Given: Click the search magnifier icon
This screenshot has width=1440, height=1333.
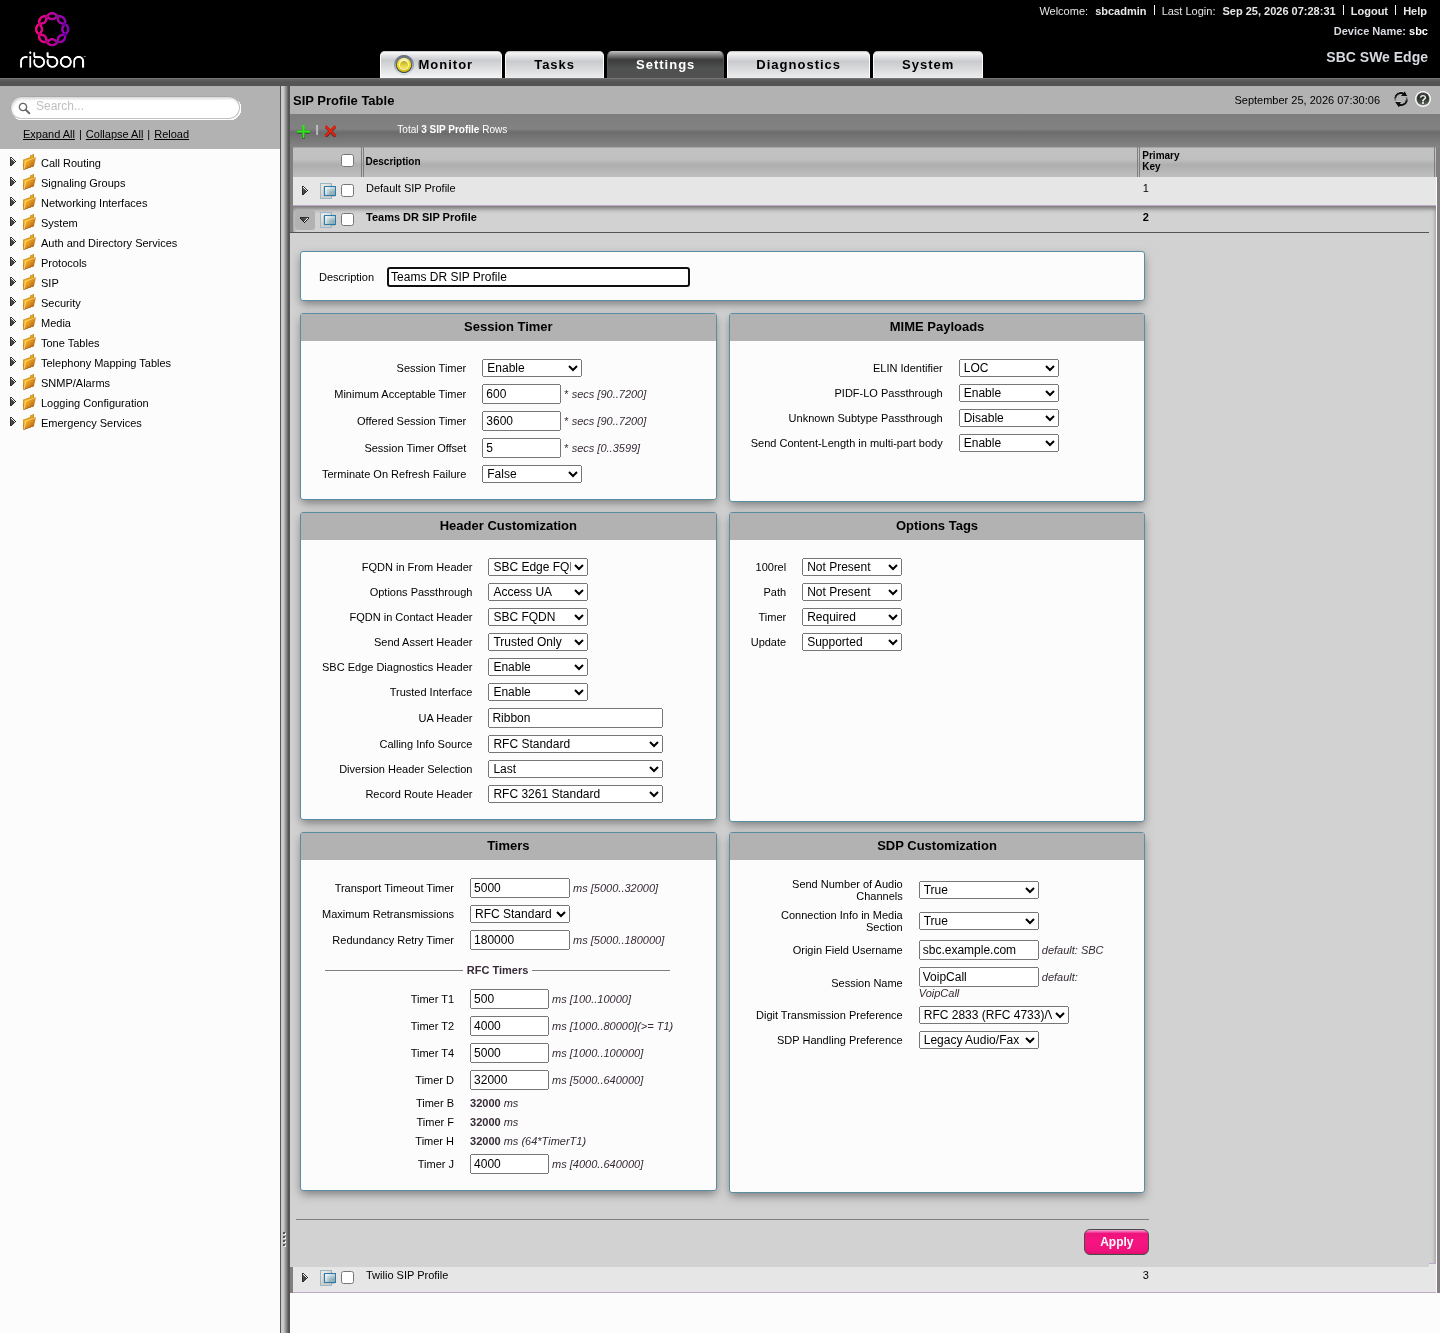Looking at the screenshot, I should (x=24, y=108).
